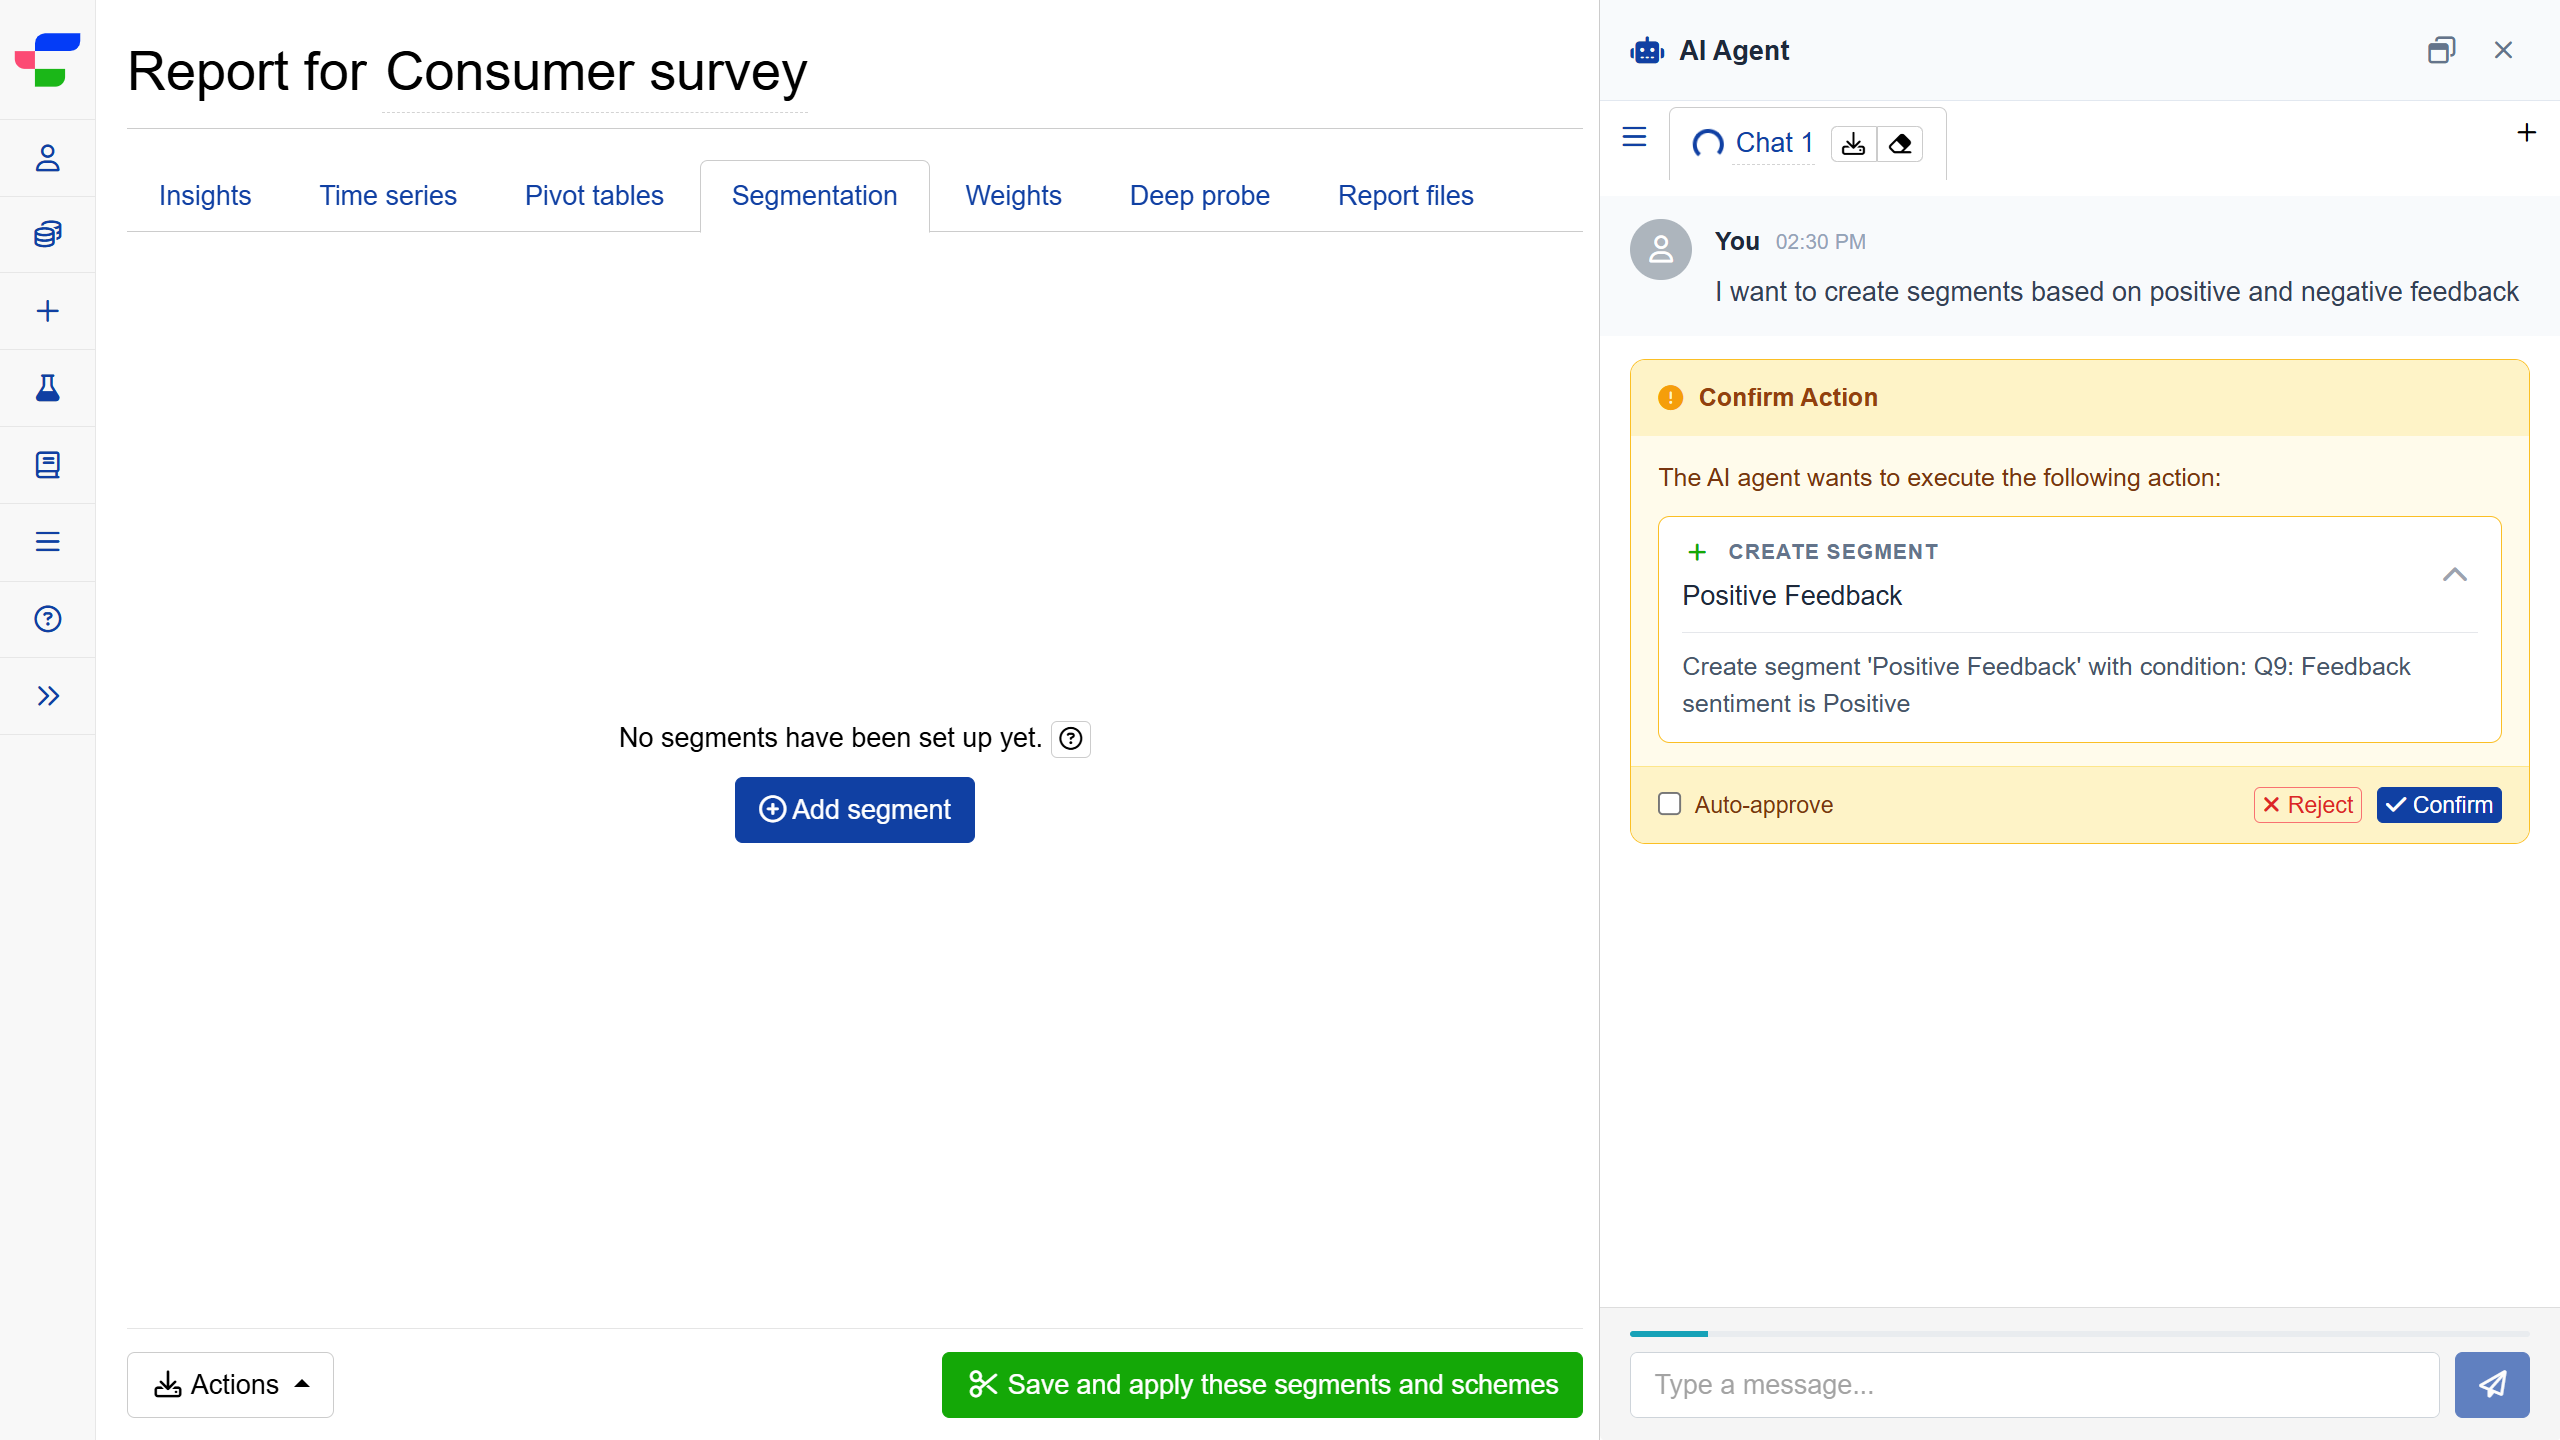Viewport: 2560px width, 1440px height.
Task: Pop out the AI Agent panel
Action: click(x=2443, y=49)
